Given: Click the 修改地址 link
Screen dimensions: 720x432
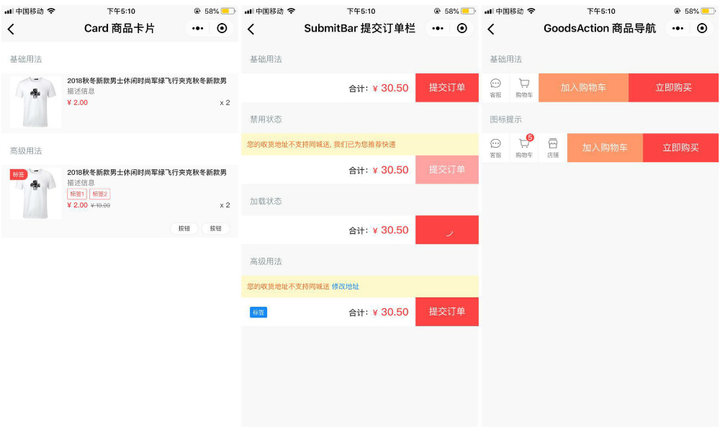Looking at the screenshot, I should (x=345, y=286).
